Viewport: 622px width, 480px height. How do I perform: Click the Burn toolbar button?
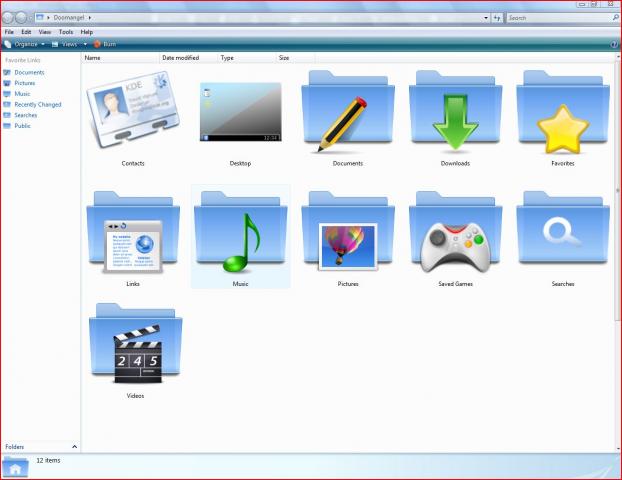tap(108, 44)
